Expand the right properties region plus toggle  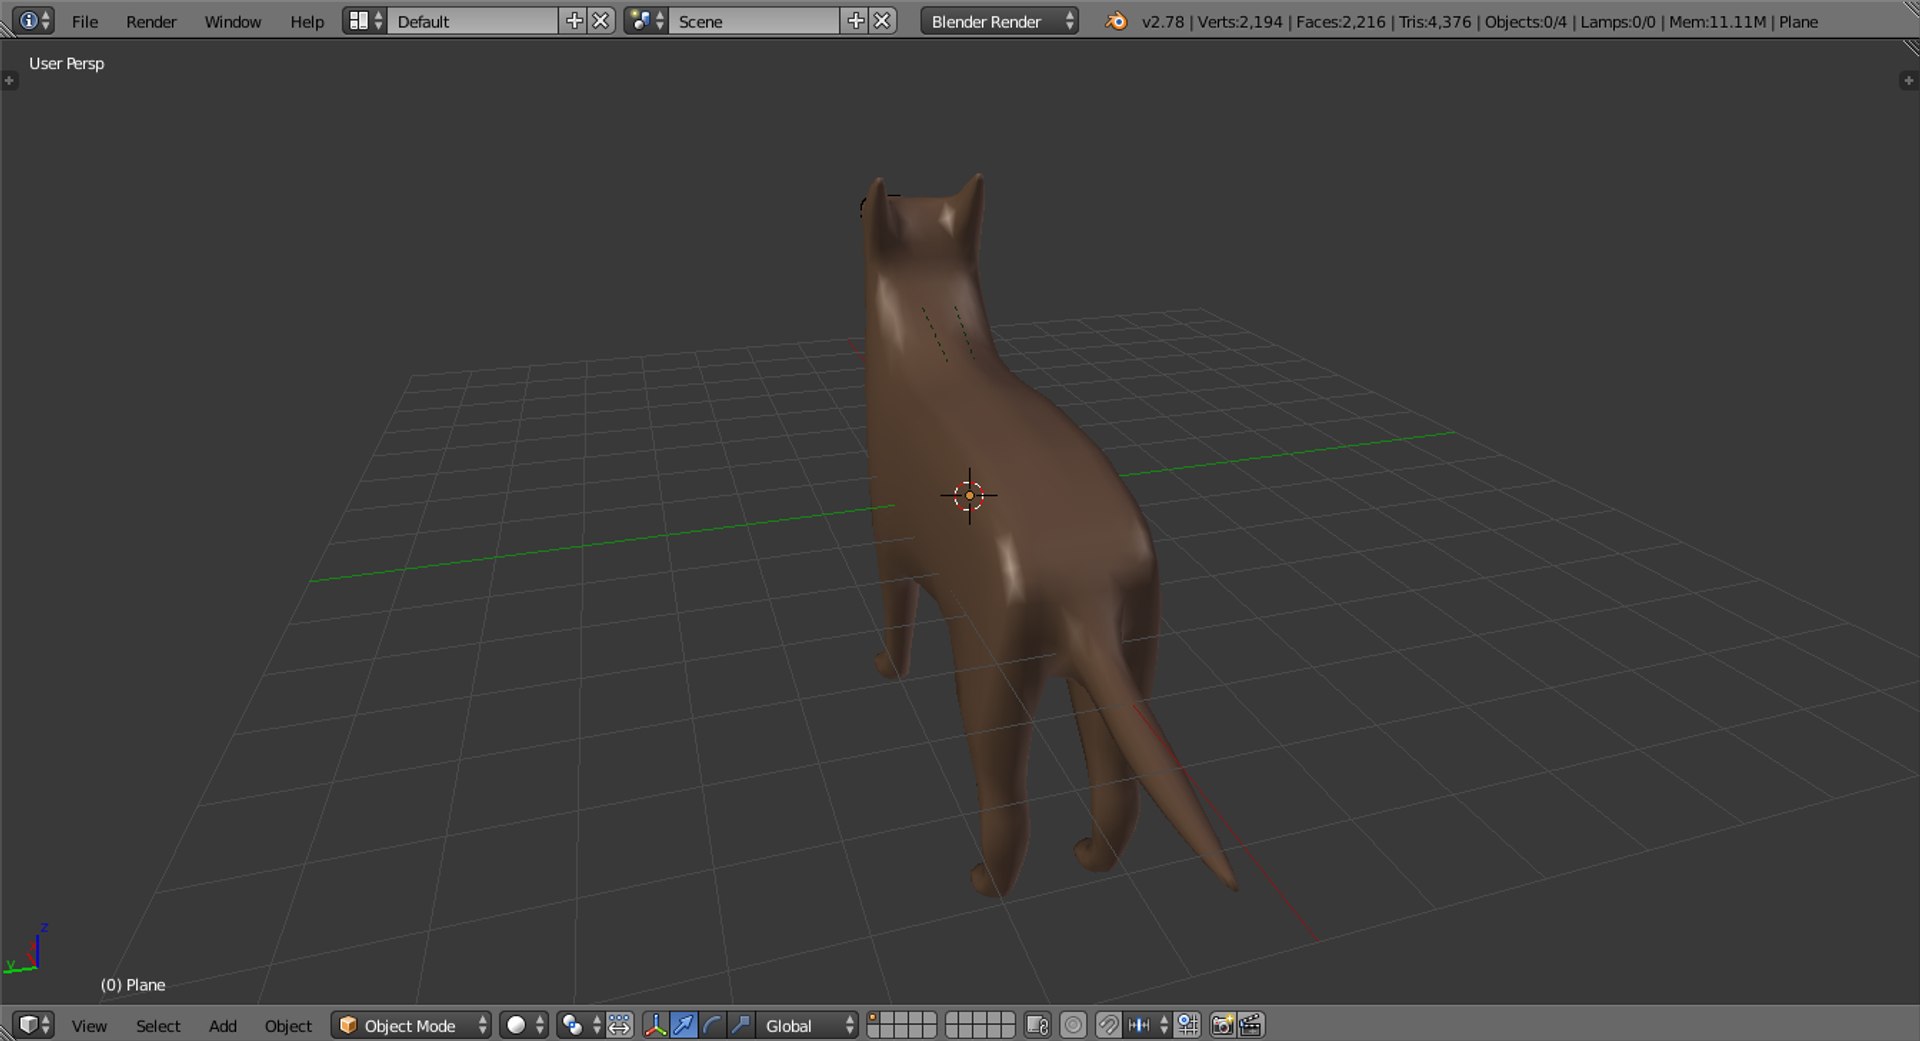coord(1908,81)
